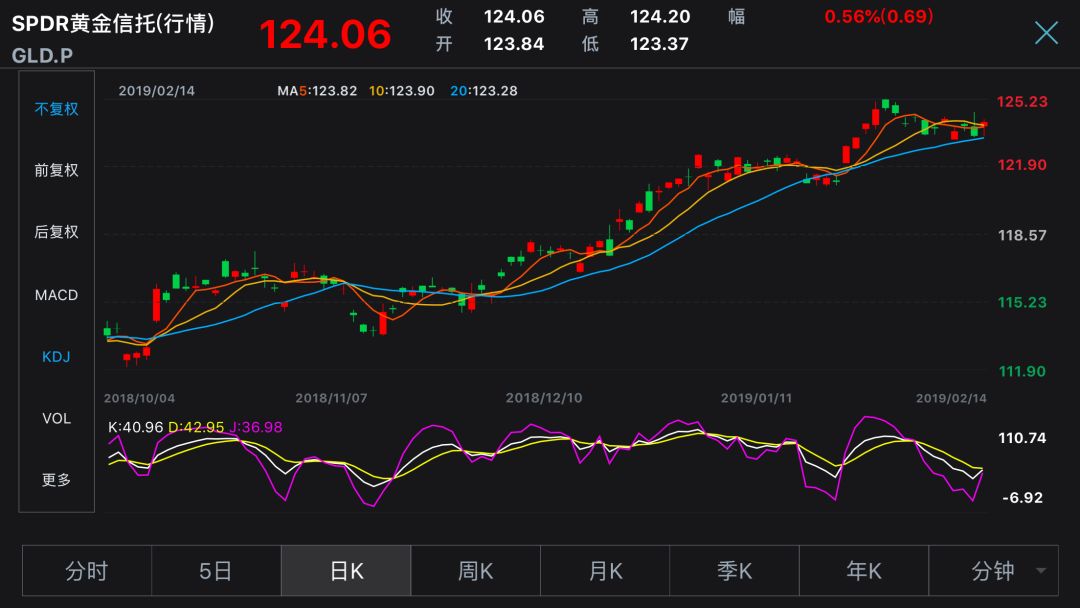Click the 2019/02/14 date above the chart
This screenshot has width=1080, height=608.
[x=156, y=91]
